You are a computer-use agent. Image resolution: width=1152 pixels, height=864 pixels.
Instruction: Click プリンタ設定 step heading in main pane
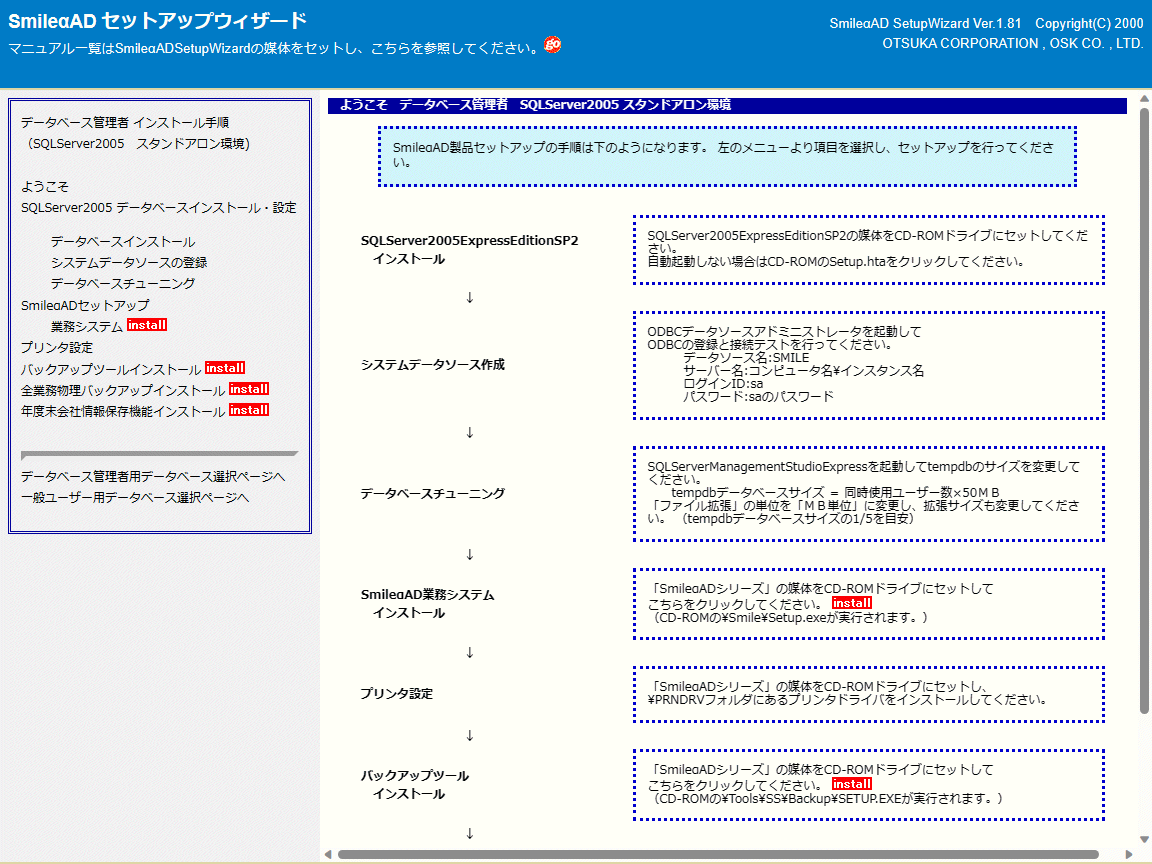(x=397, y=694)
